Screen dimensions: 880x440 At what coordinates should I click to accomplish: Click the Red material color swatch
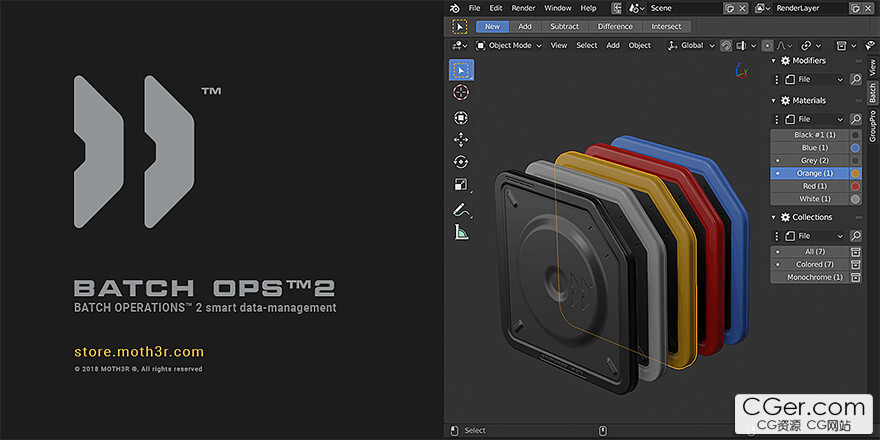855,186
